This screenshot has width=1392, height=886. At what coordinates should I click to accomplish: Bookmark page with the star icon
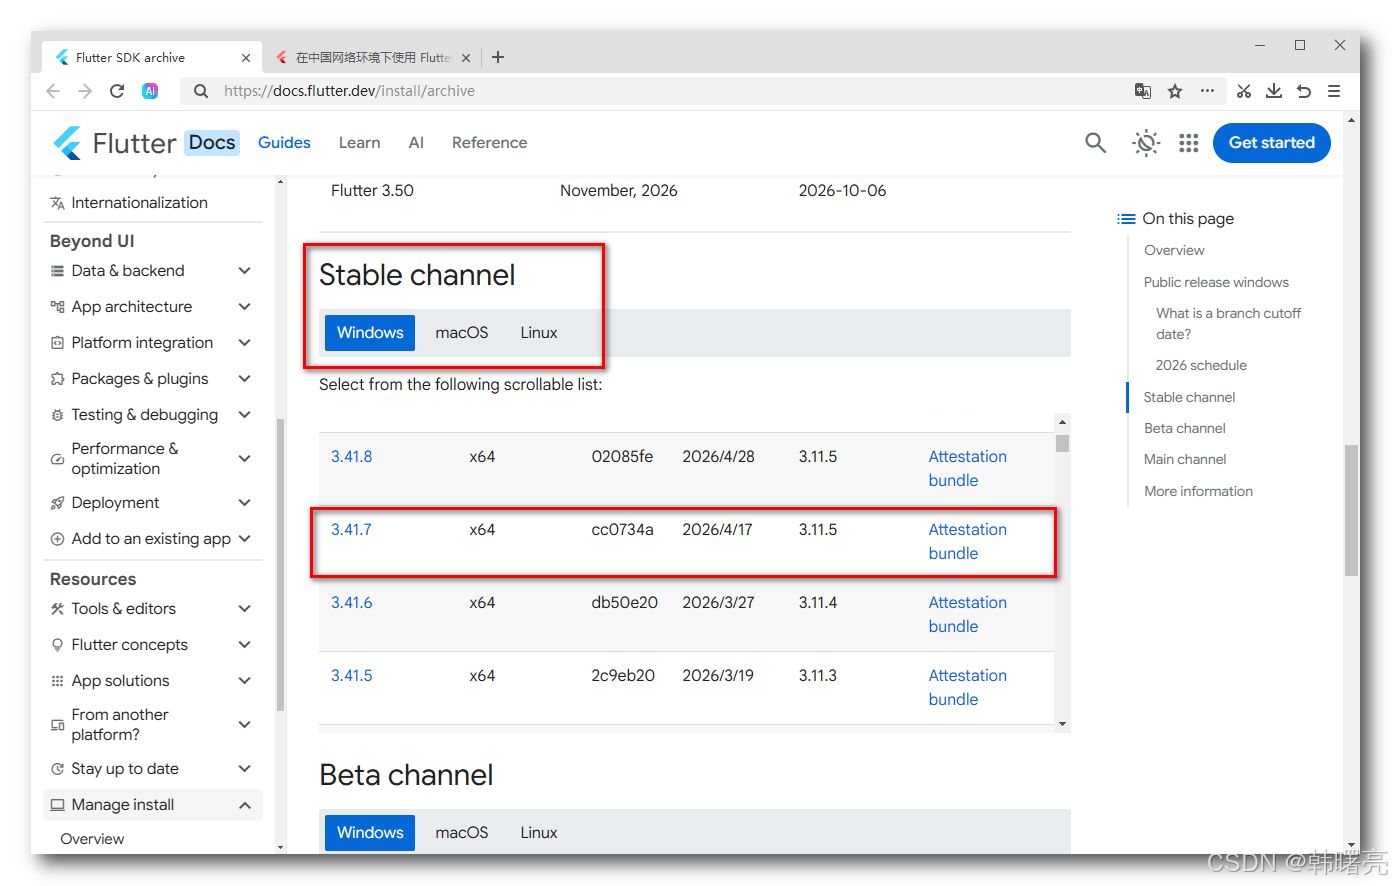click(x=1175, y=91)
